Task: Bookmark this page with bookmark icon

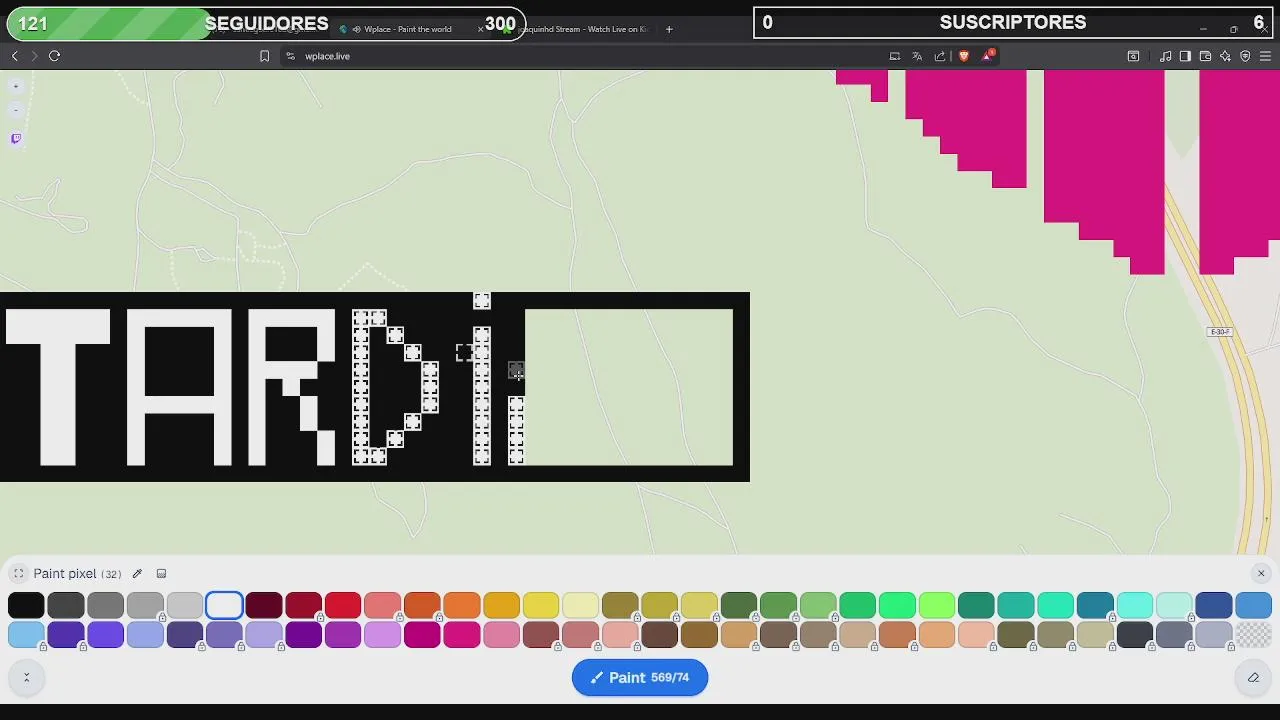Action: (x=264, y=56)
